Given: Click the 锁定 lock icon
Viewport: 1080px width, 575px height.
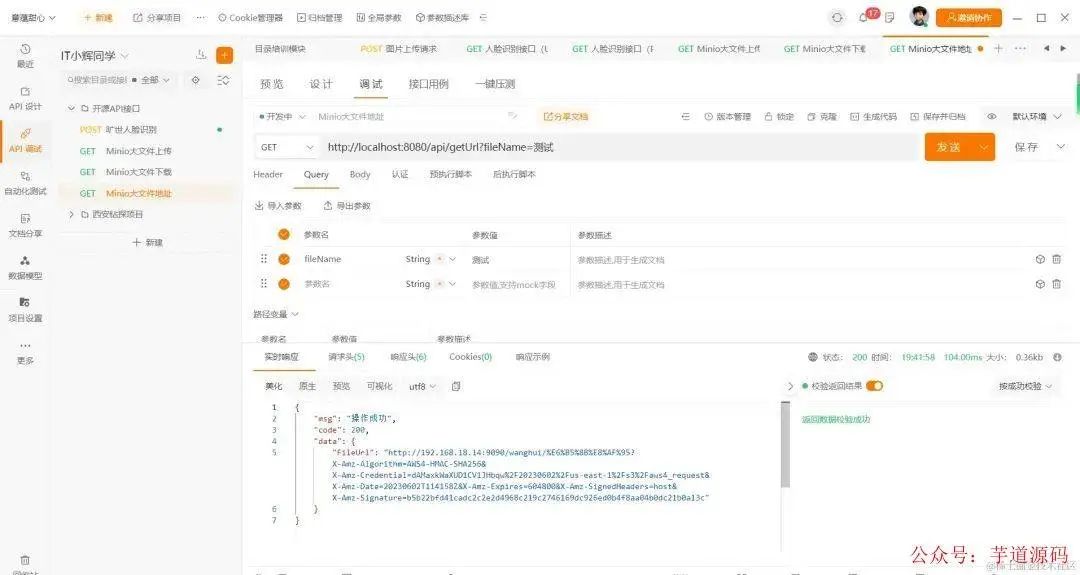Looking at the screenshot, I should pos(779,116).
